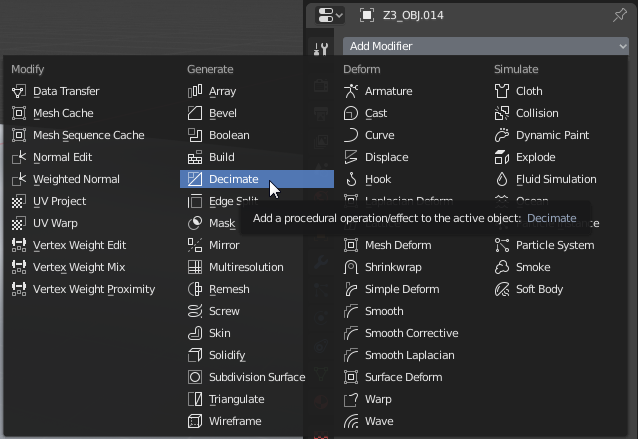Click the Z3_OBJ.014 object name
Image resolution: width=638 pixels, height=439 pixels.
click(x=413, y=15)
